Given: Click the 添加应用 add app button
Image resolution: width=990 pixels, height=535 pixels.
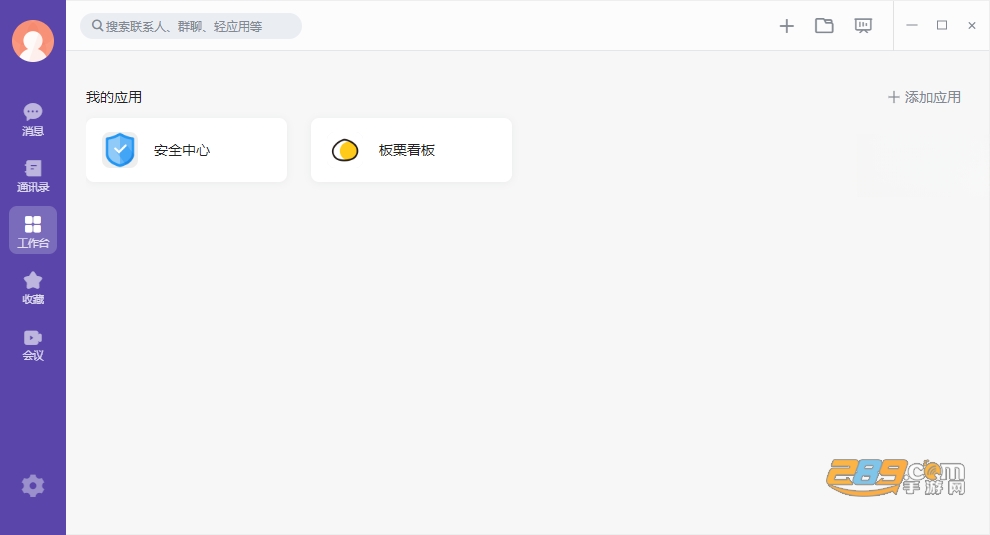Looking at the screenshot, I should (x=924, y=97).
